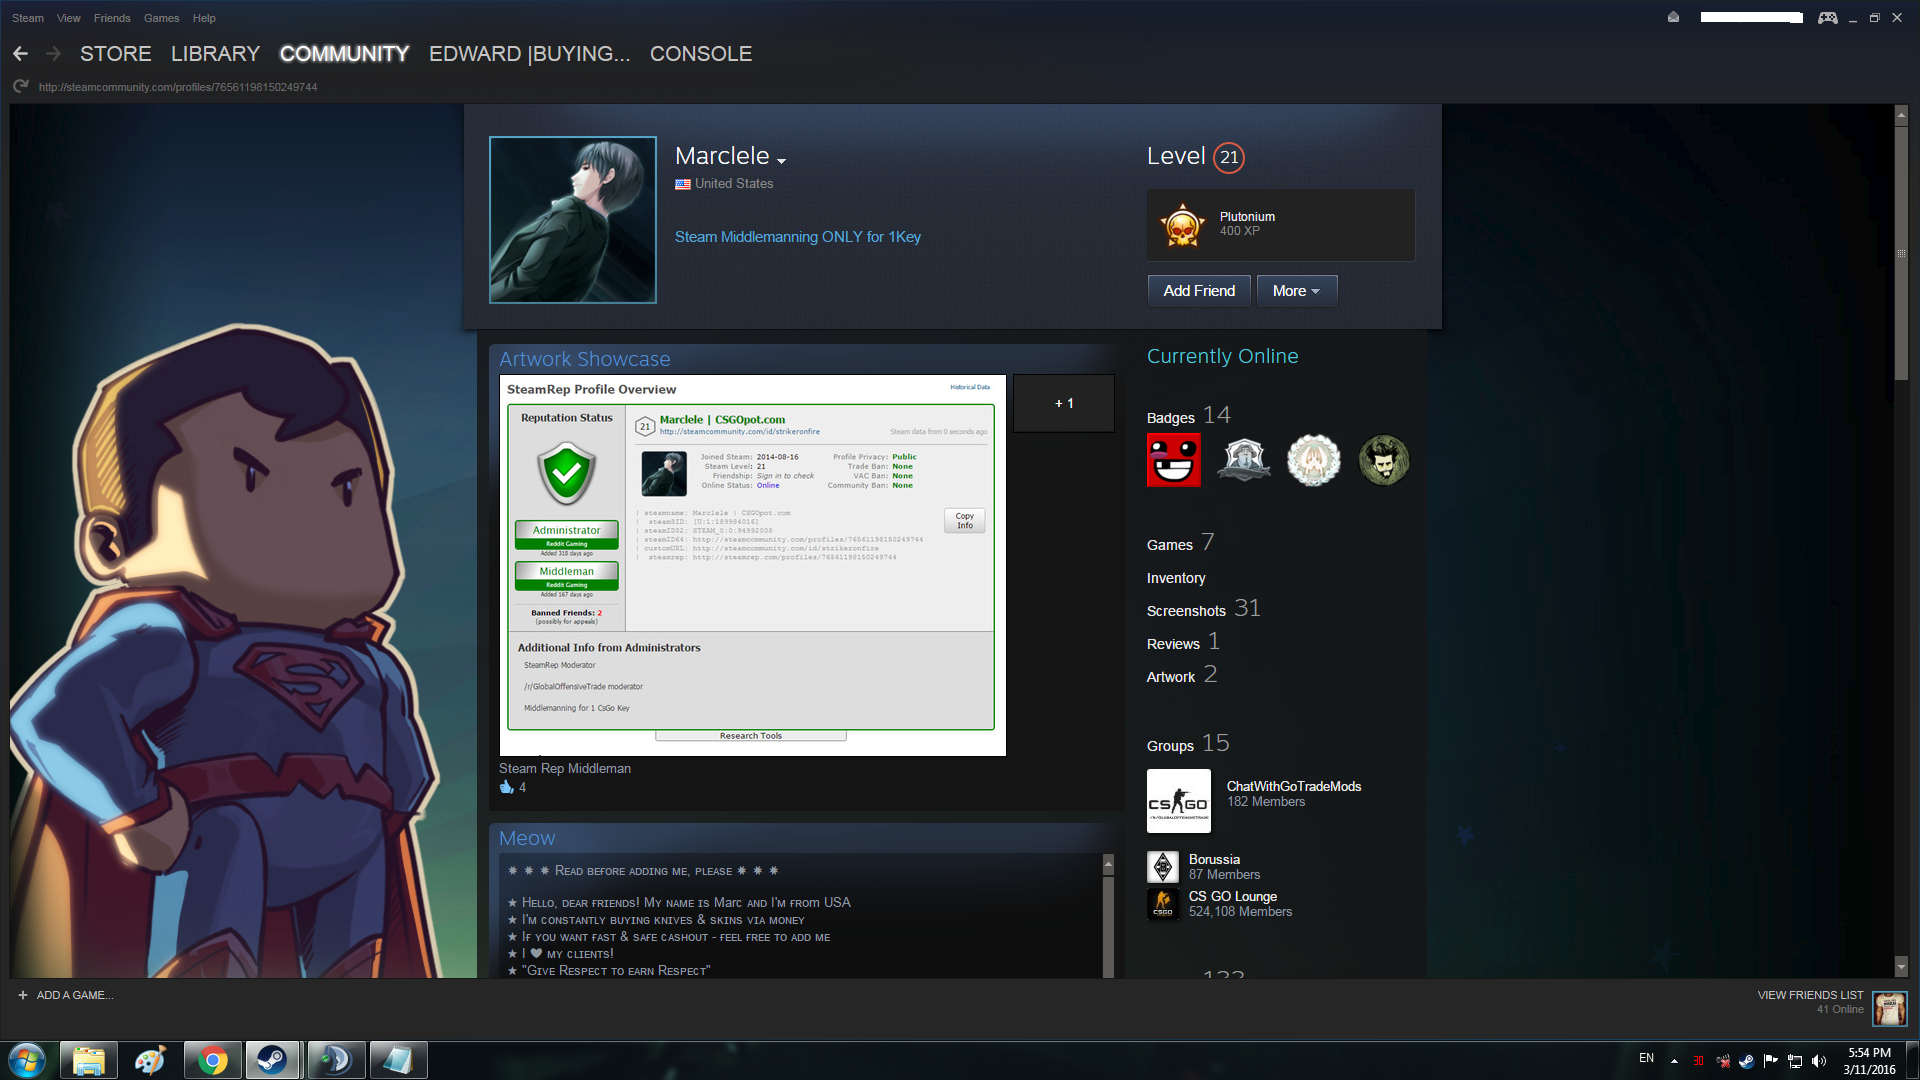The height and width of the screenshot is (1080, 1920).
Task: Open the More dropdown button
Action: click(x=1296, y=291)
